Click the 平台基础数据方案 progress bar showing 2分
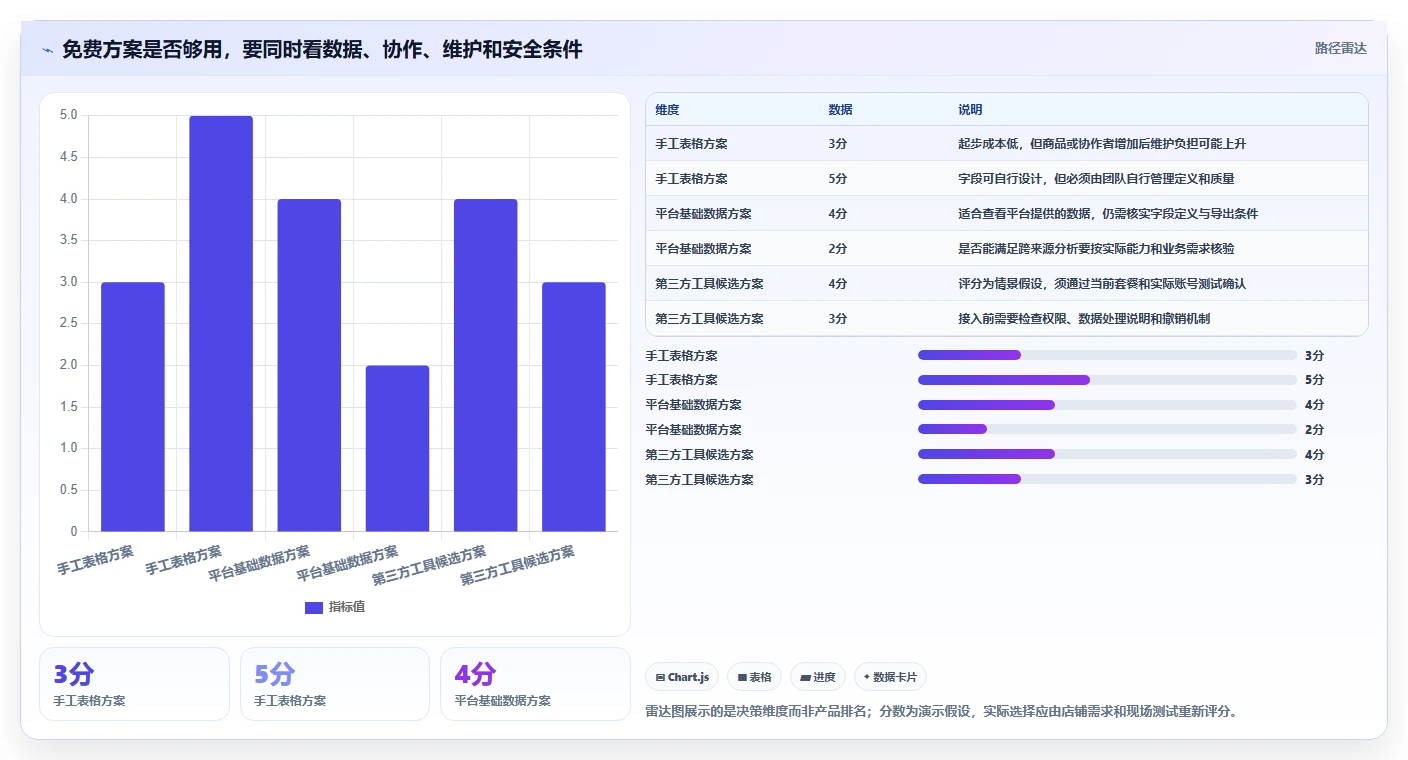Image resolution: width=1408 pixels, height=760 pixels. [x=1107, y=429]
